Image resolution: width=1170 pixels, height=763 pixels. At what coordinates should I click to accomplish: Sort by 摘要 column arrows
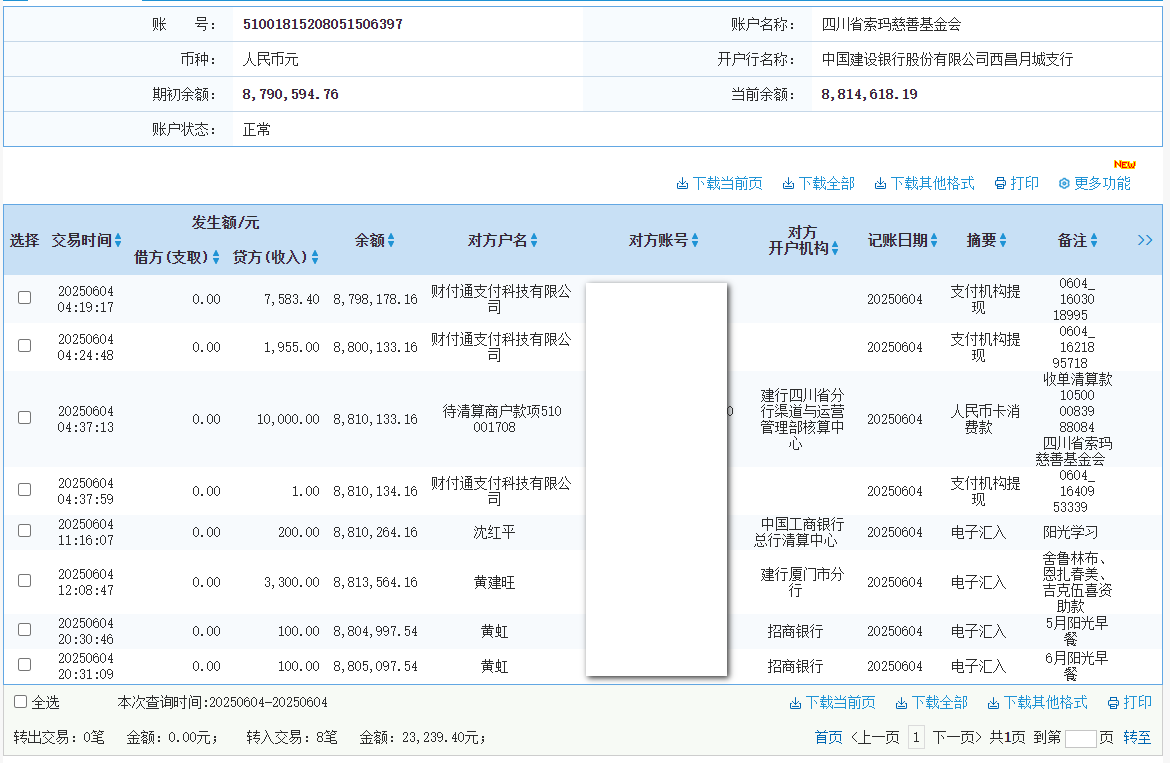tap(1003, 240)
